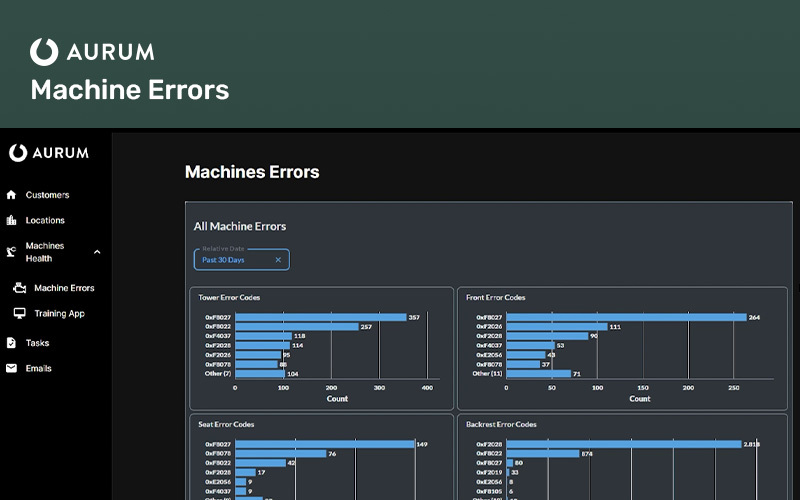
Task: Click the 0xF8027 bar in Front Error Codes
Action: pos(627,317)
